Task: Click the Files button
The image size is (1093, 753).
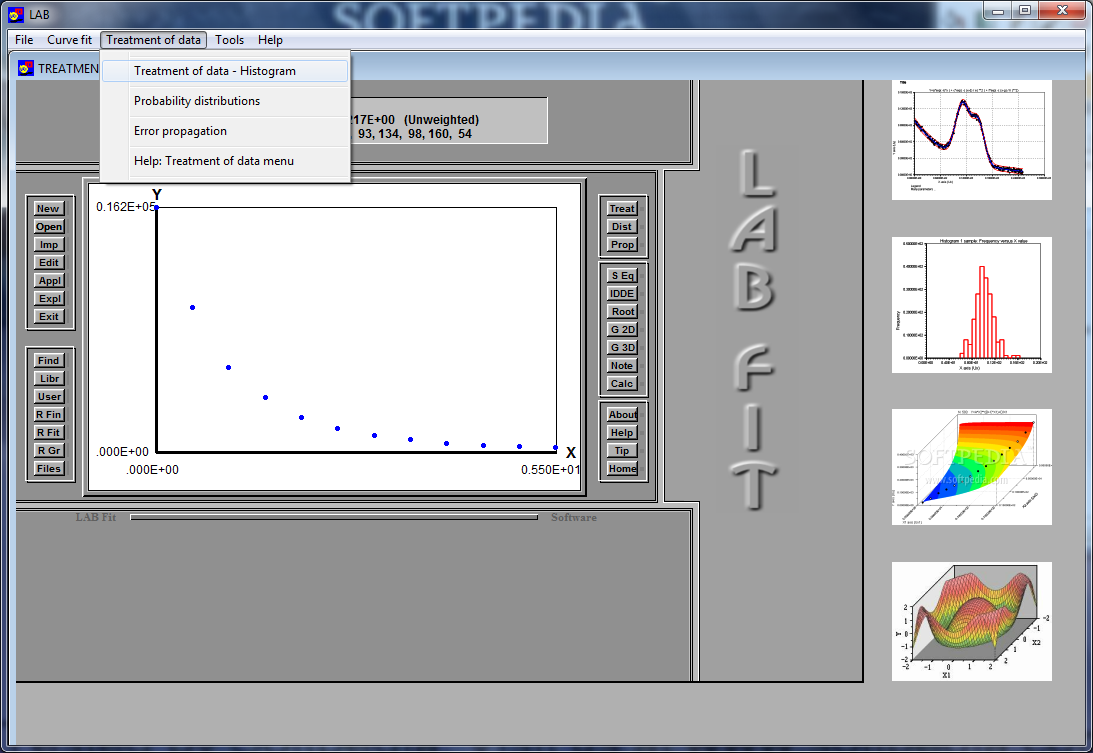Action: coord(49,469)
